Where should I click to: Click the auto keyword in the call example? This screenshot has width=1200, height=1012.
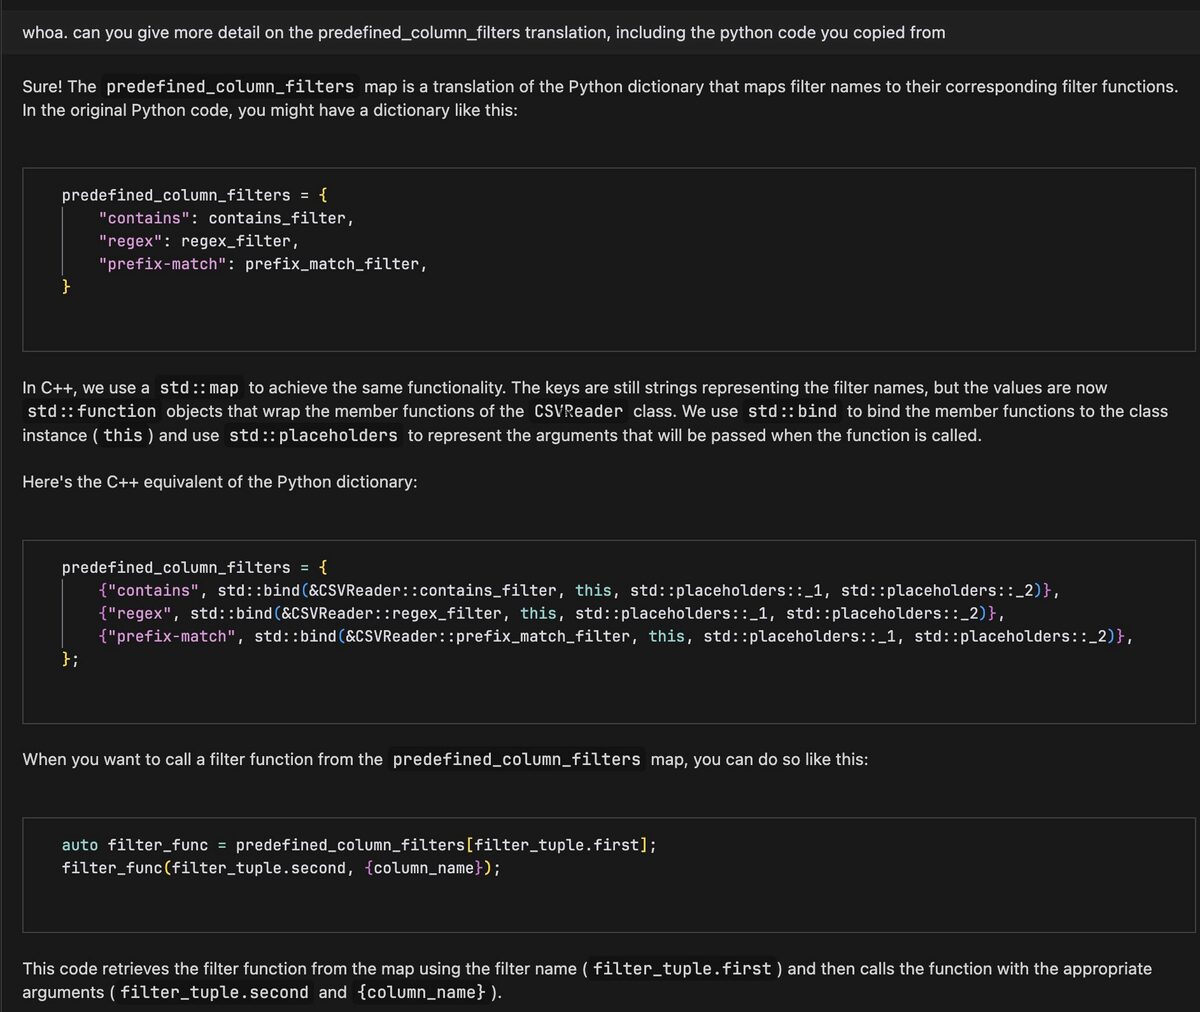pos(80,844)
